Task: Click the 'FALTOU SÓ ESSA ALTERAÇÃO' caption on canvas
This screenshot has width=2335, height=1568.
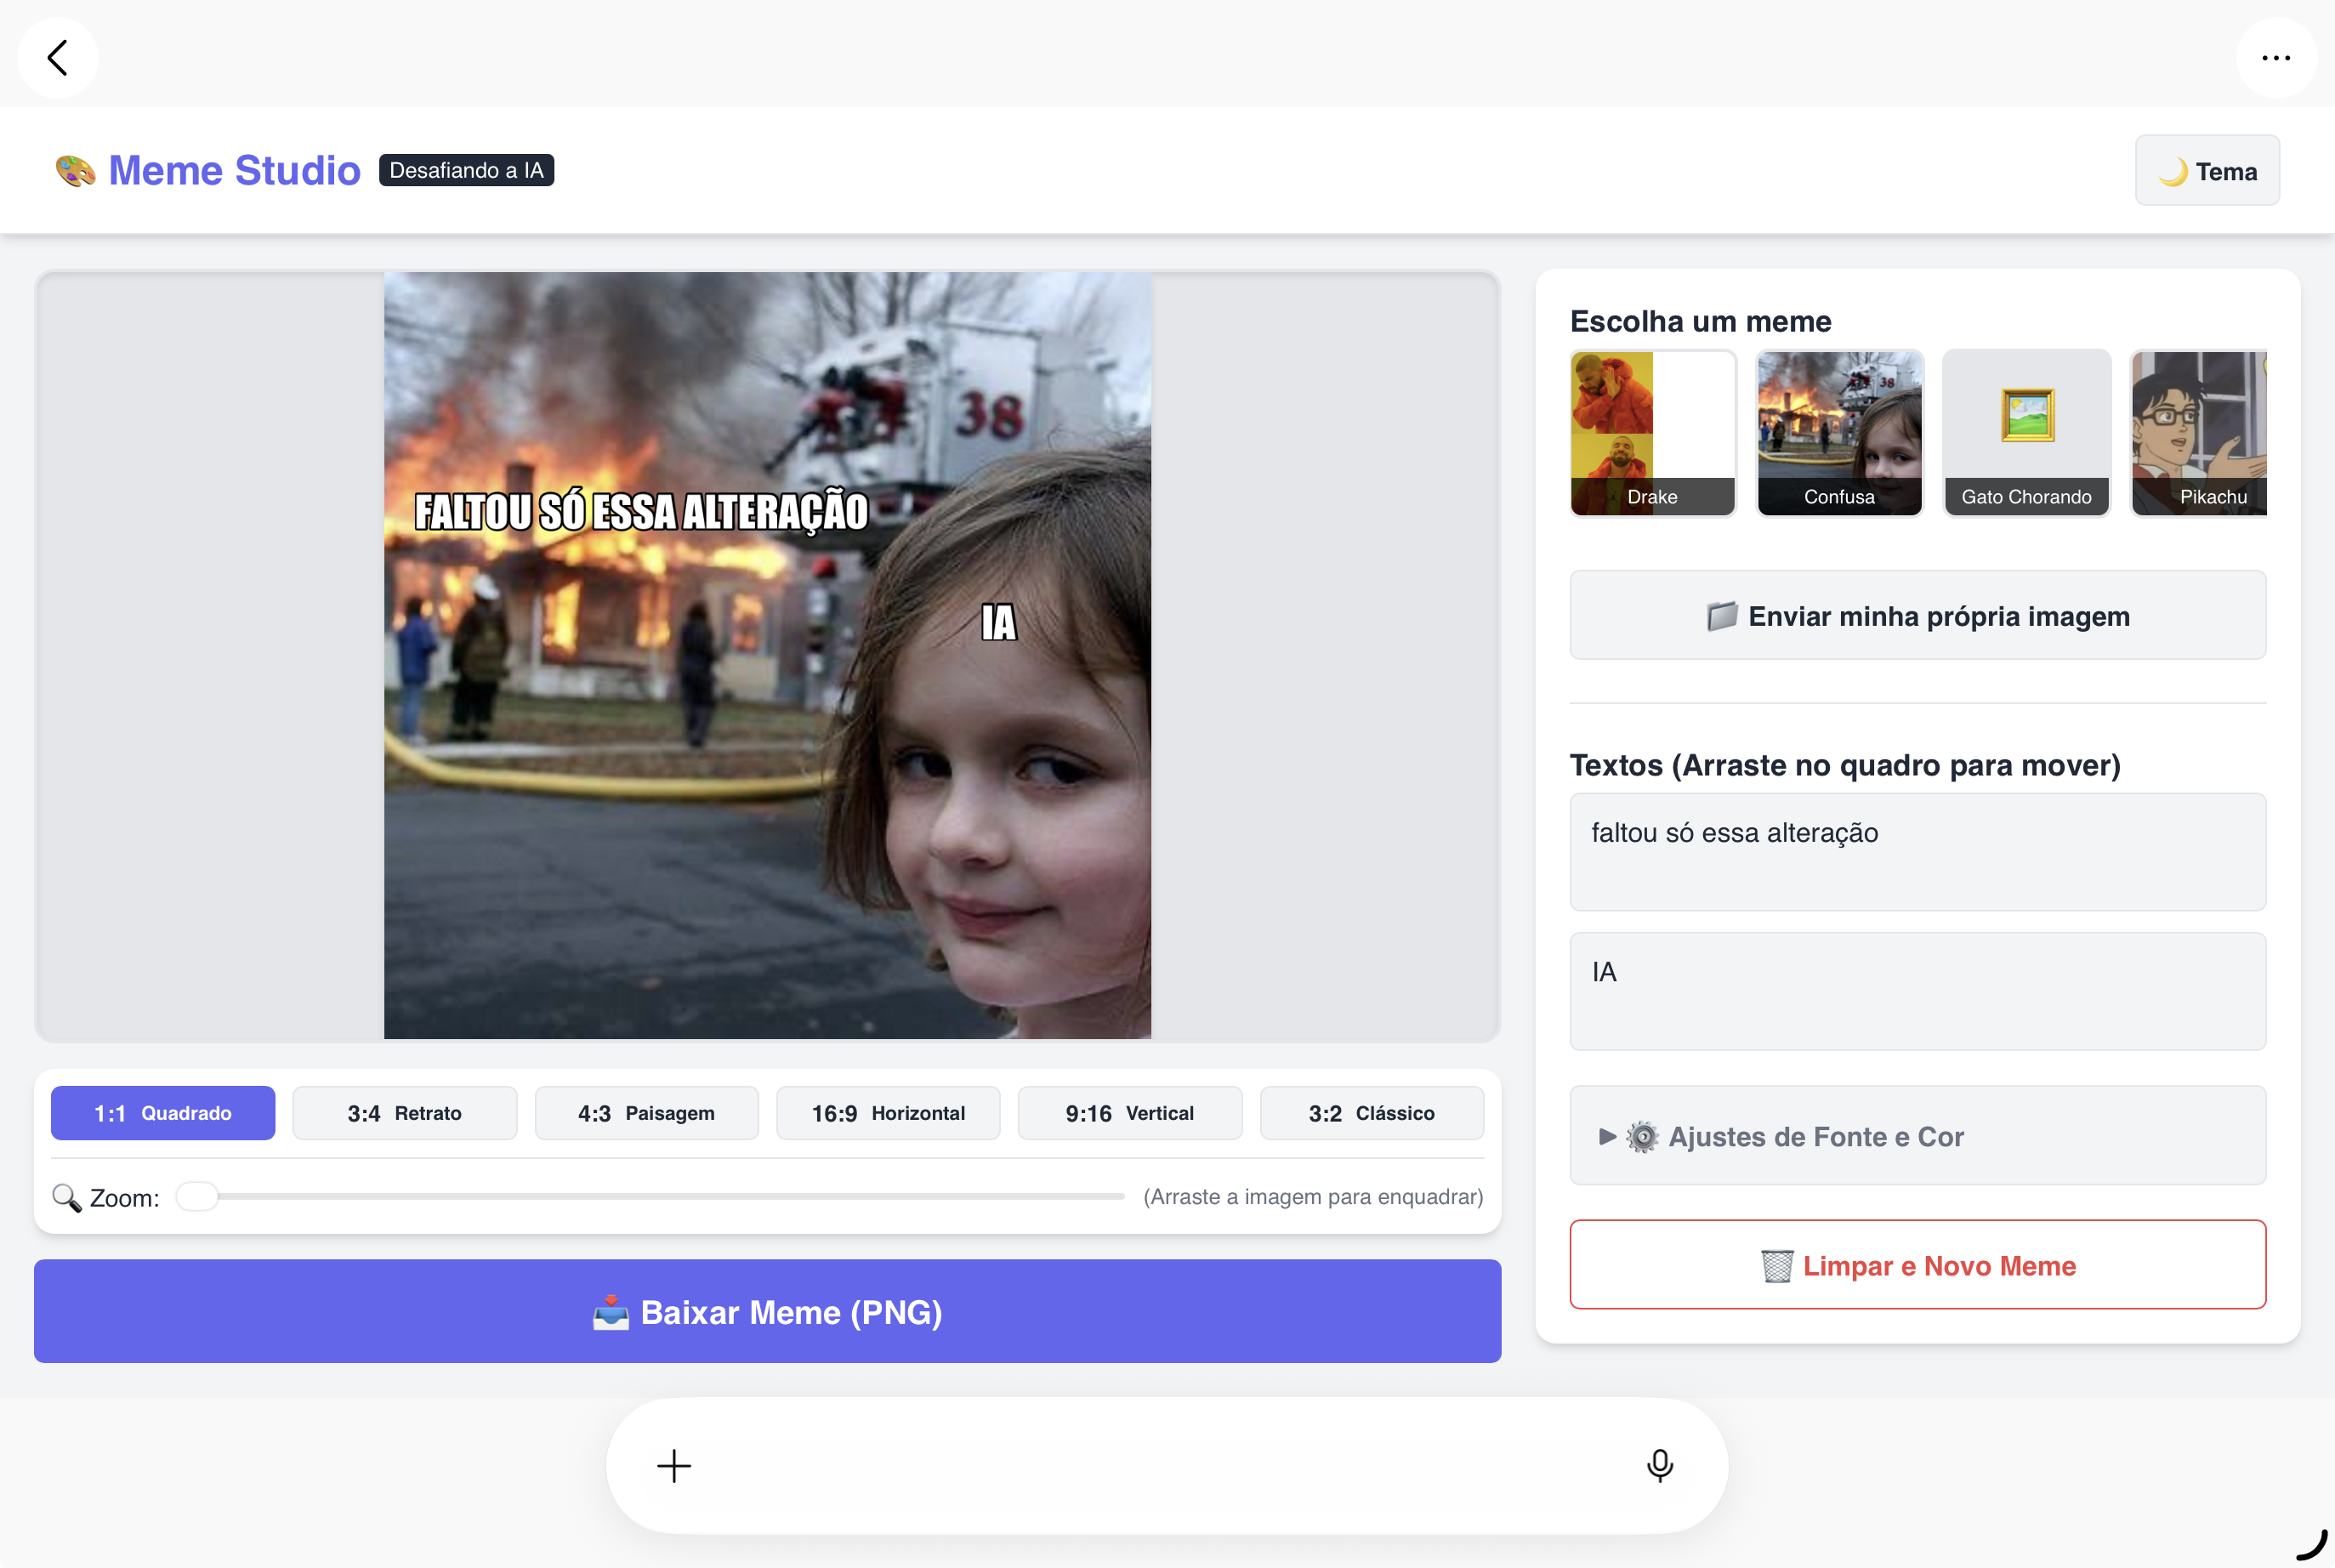Action: [641, 512]
